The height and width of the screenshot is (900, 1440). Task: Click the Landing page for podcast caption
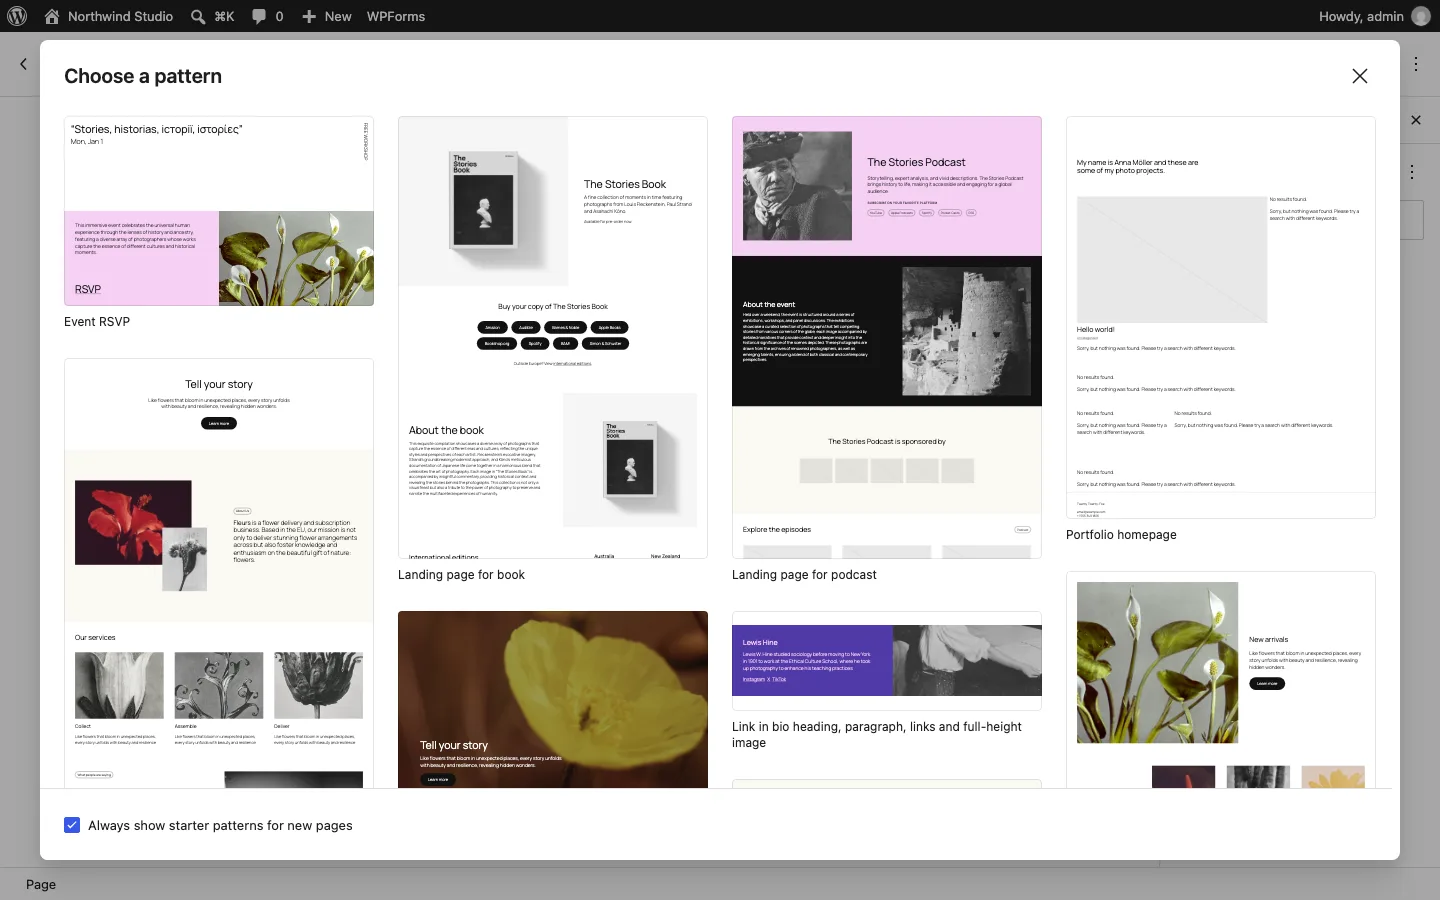tap(804, 575)
